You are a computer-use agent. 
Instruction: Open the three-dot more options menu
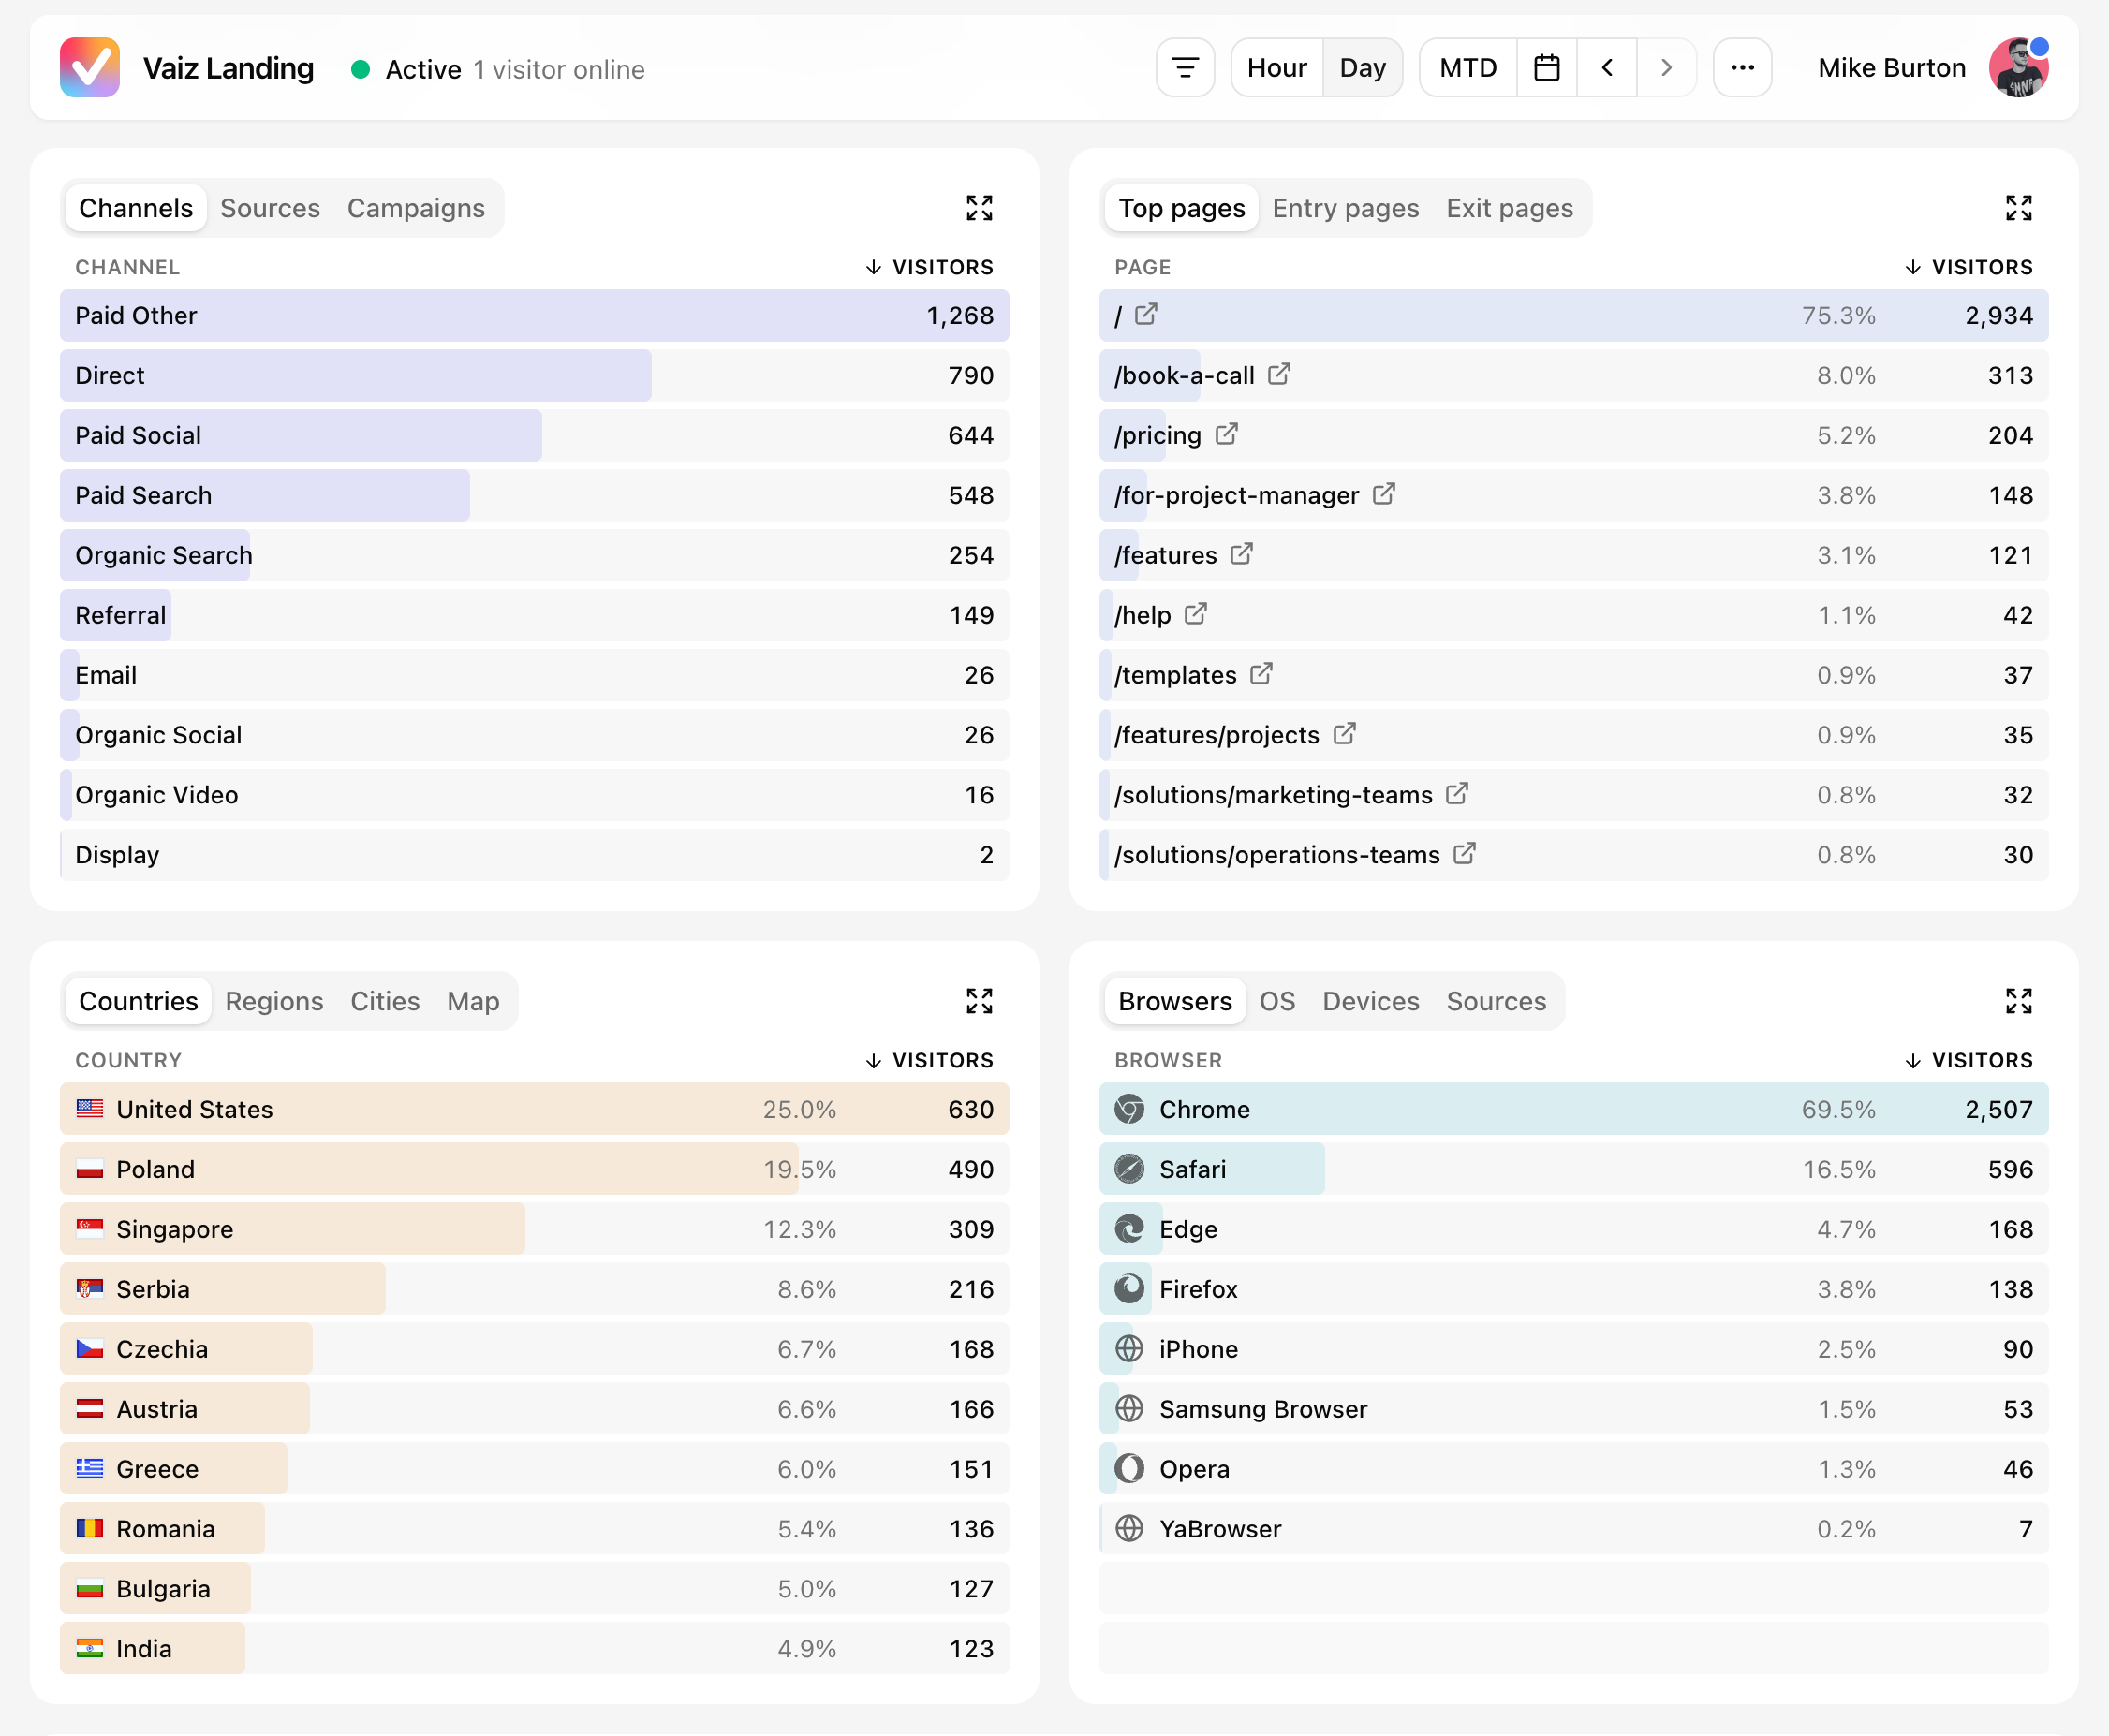pos(1742,68)
